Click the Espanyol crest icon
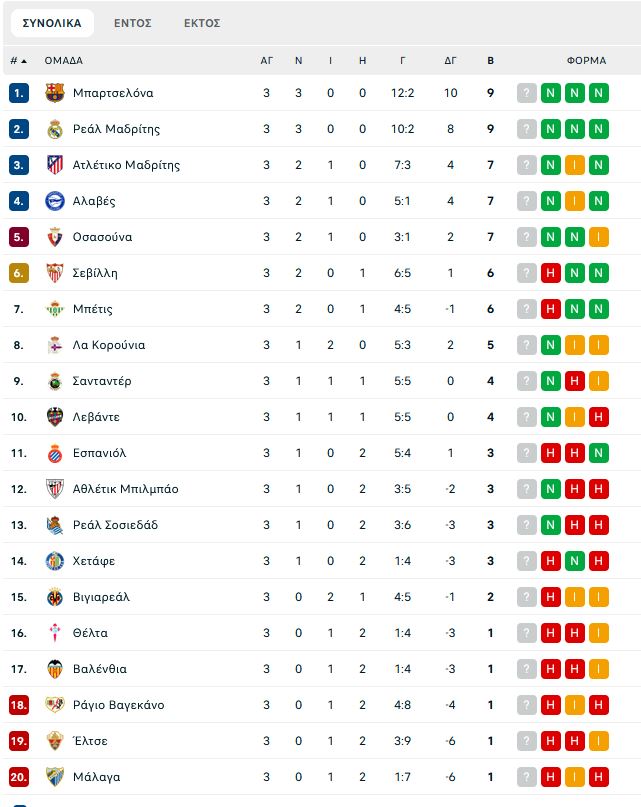The height and width of the screenshot is (807, 641). click(55, 453)
